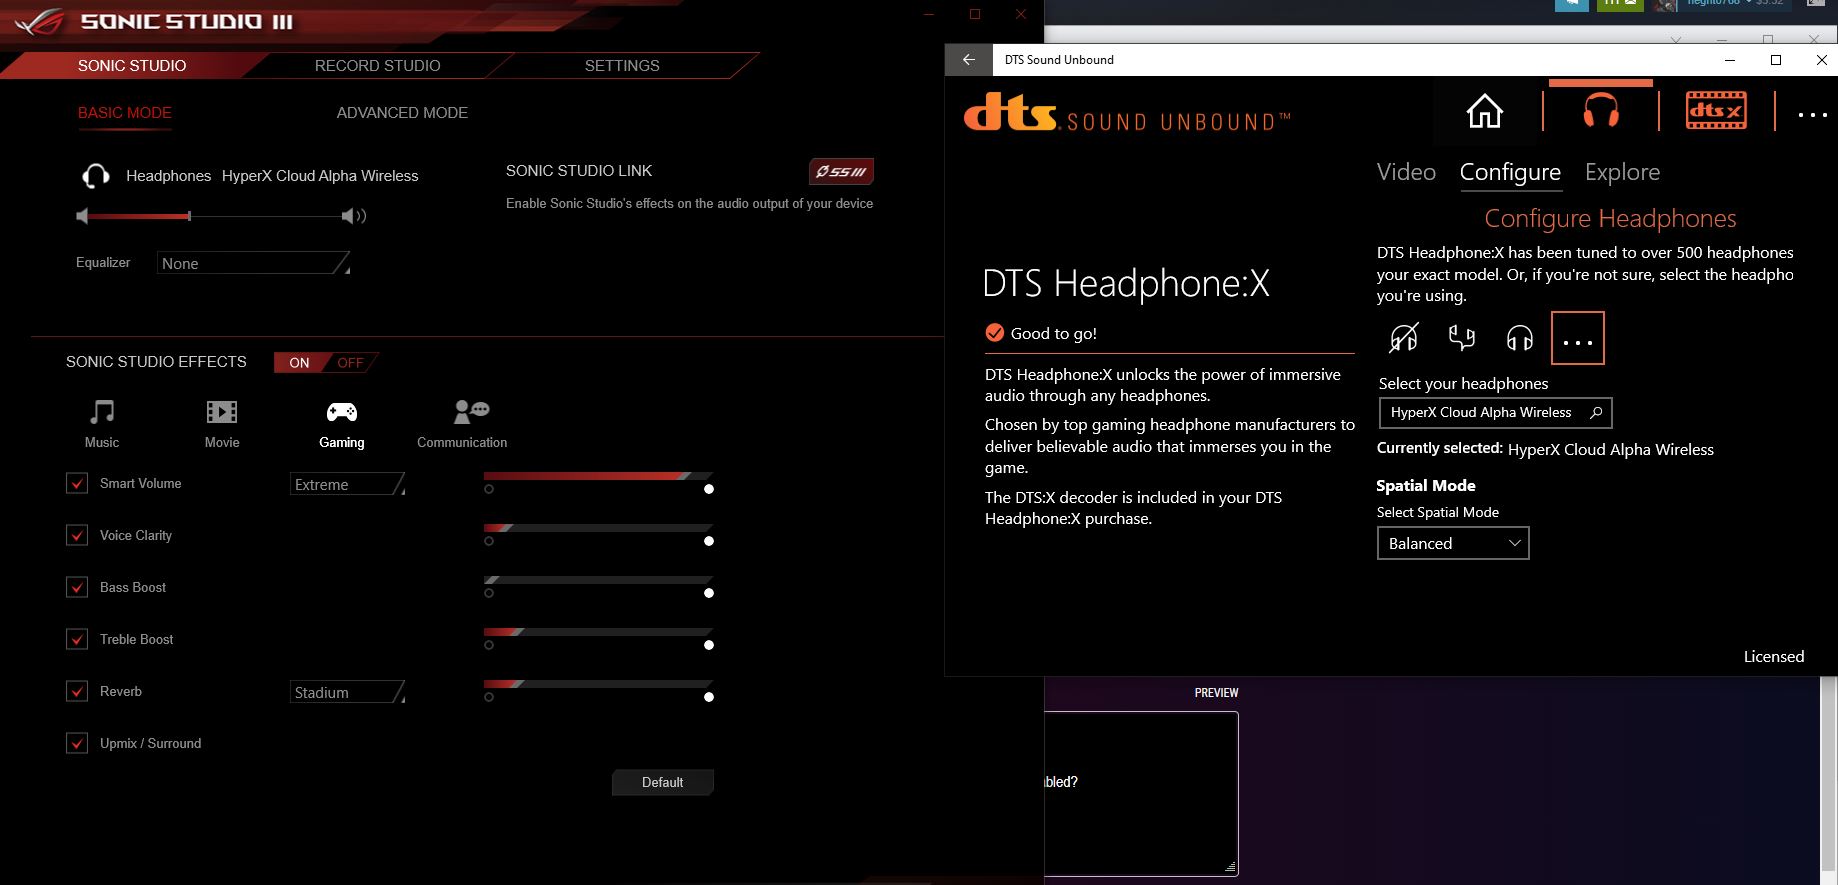1838x885 pixels.
Task: Switch to Advanced Mode
Action: [x=402, y=113]
